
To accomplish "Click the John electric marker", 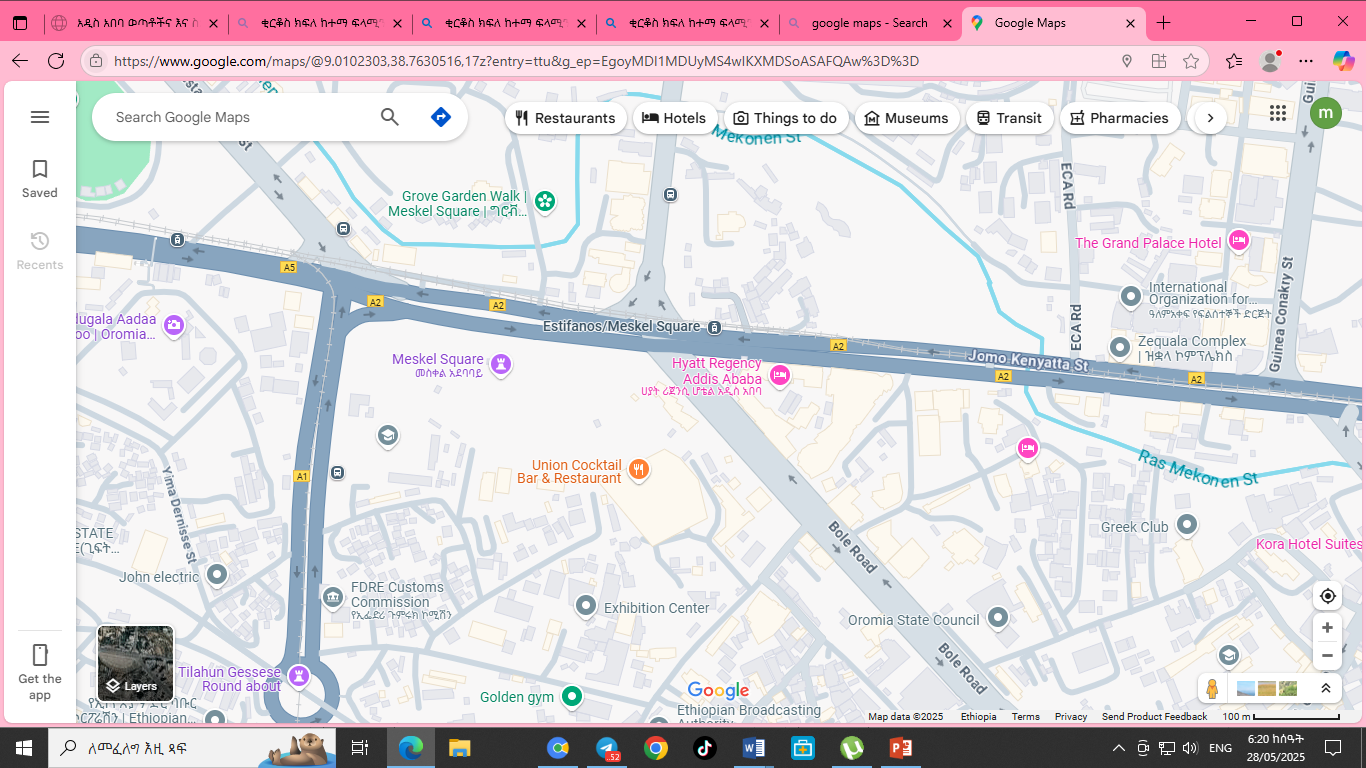I will (217, 574).
